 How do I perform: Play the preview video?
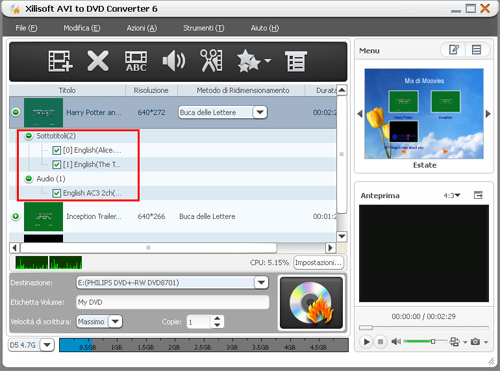pyautogui.click(x=366, y=342)
